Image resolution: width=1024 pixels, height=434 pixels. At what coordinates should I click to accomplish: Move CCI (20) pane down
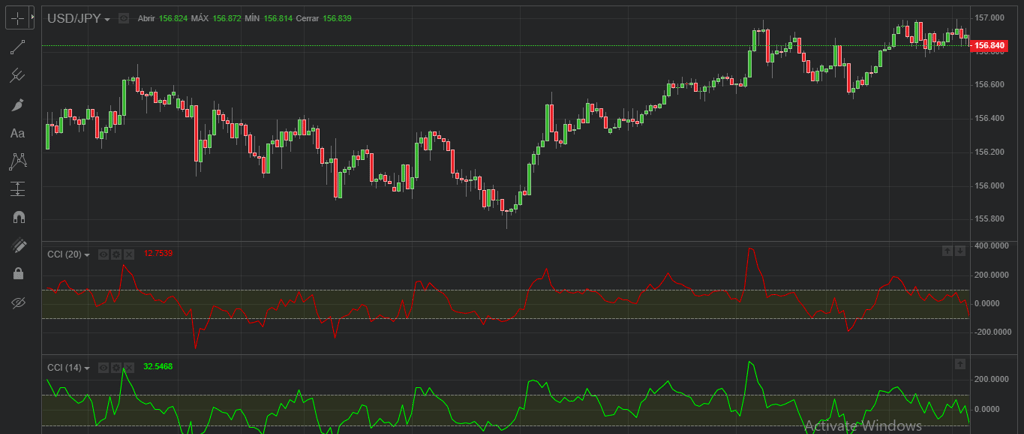click(960, 251)
